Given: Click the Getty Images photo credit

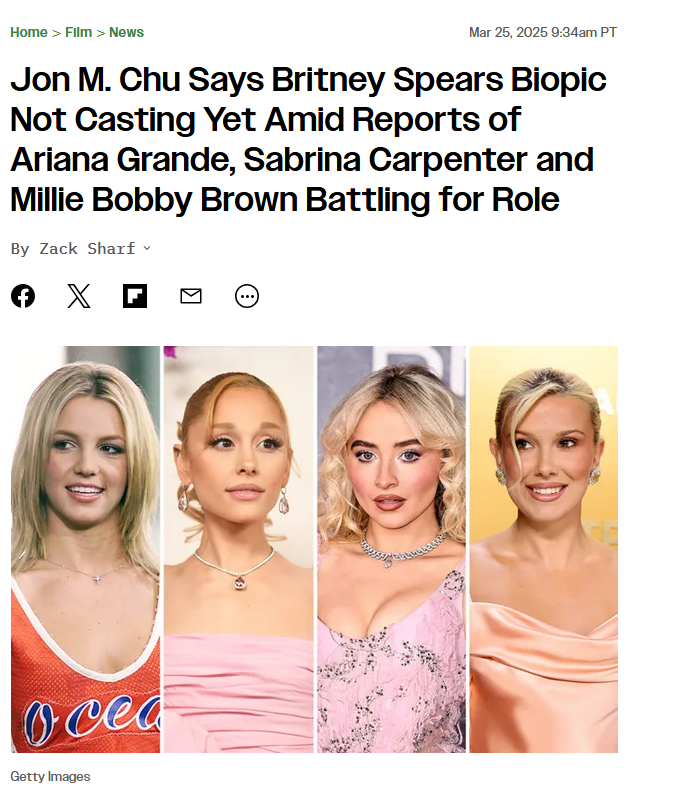Looking at the screenshot, I should (x=50, y=776).
